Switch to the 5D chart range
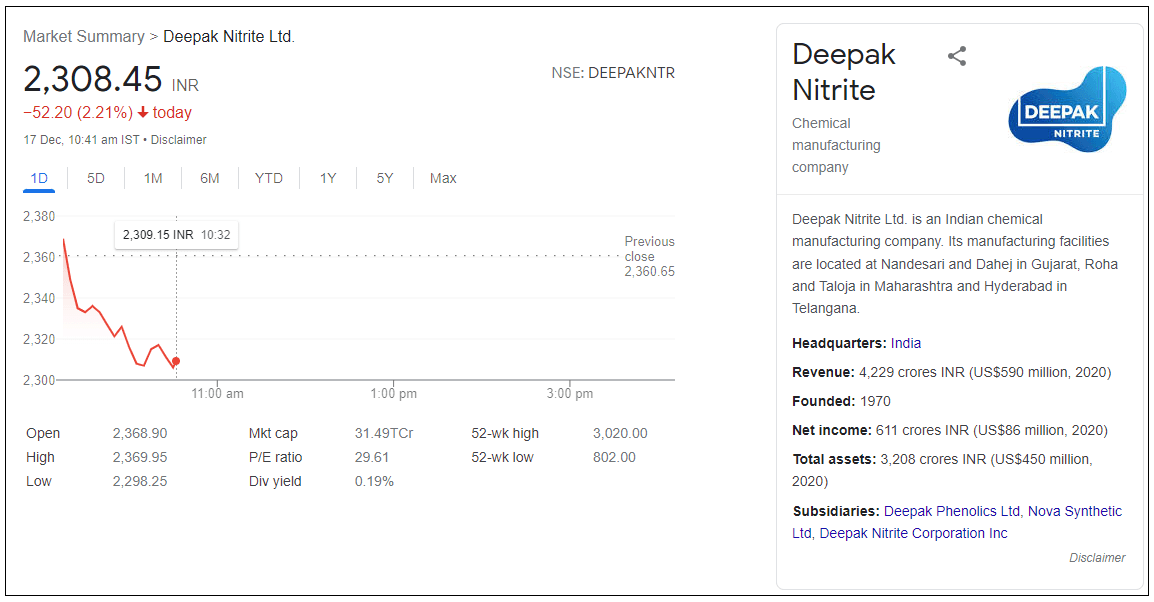 (96, 178)
